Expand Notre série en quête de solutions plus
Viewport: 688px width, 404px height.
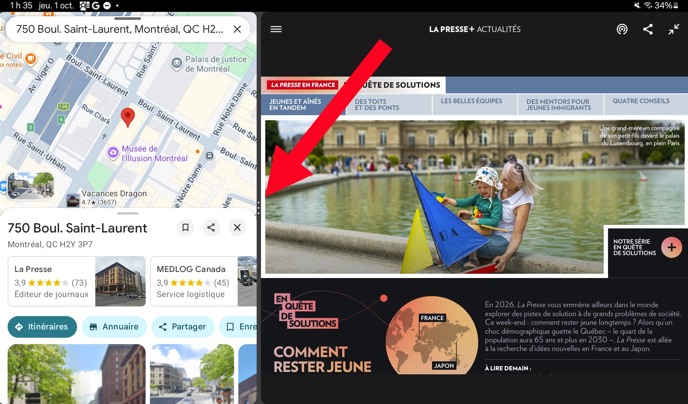[671, 247]
